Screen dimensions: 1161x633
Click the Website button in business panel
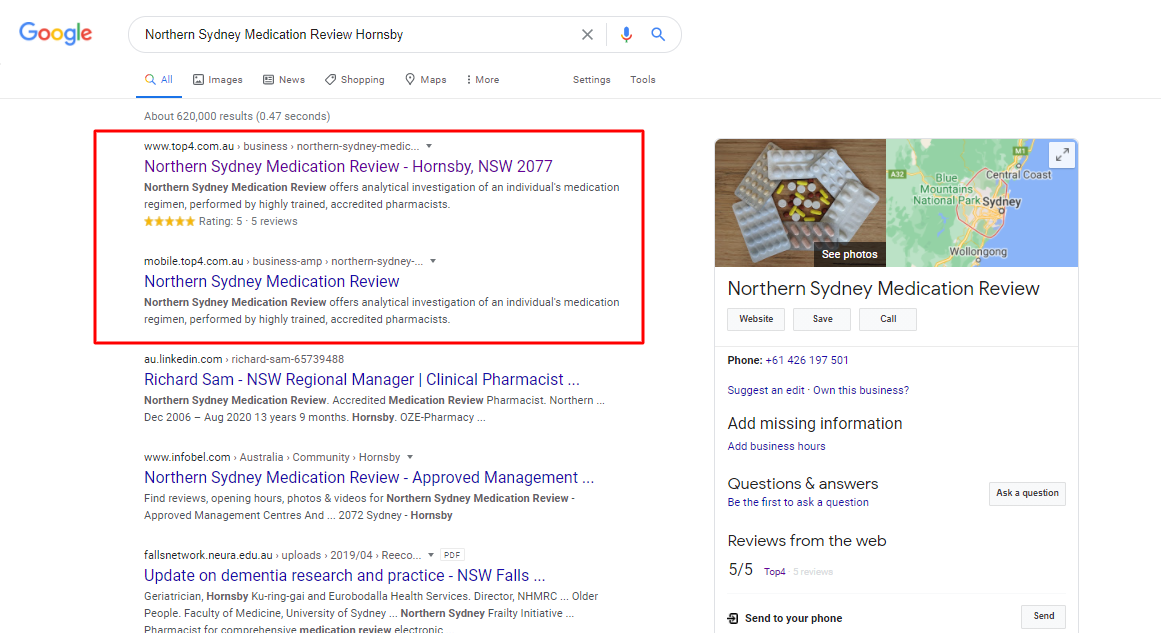tap(756, 319)
